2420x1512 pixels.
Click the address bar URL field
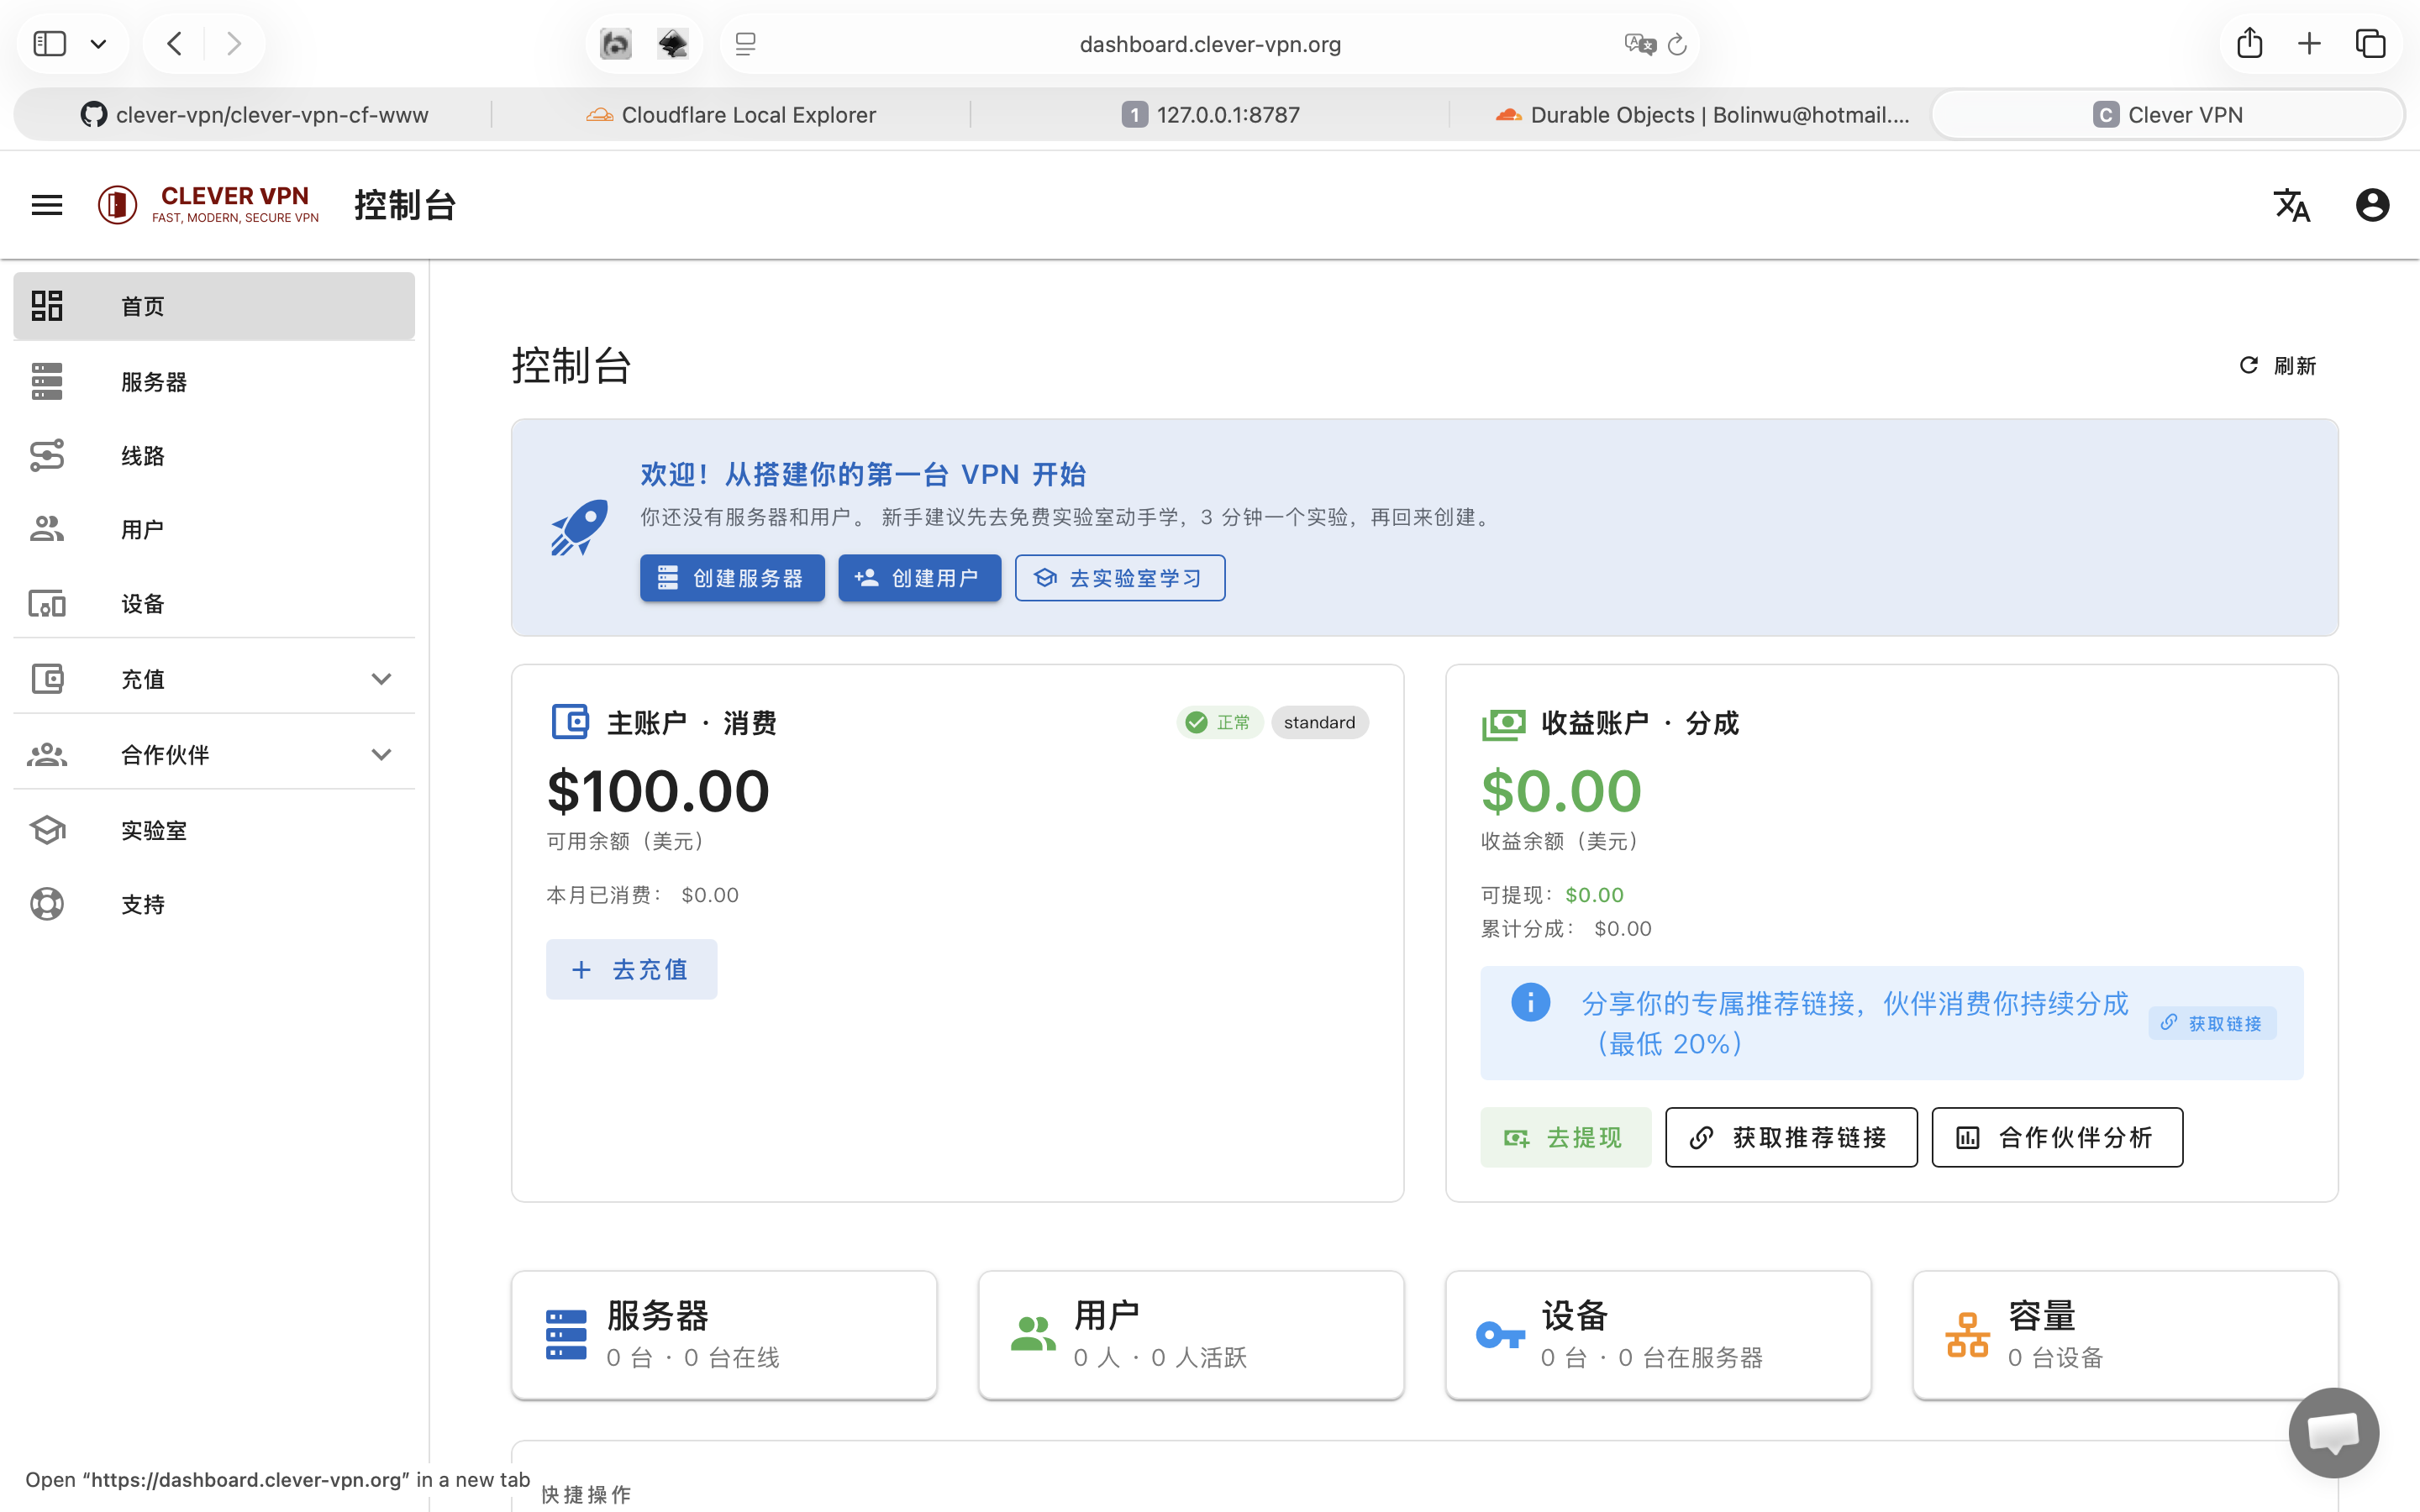pos(1210,44)
